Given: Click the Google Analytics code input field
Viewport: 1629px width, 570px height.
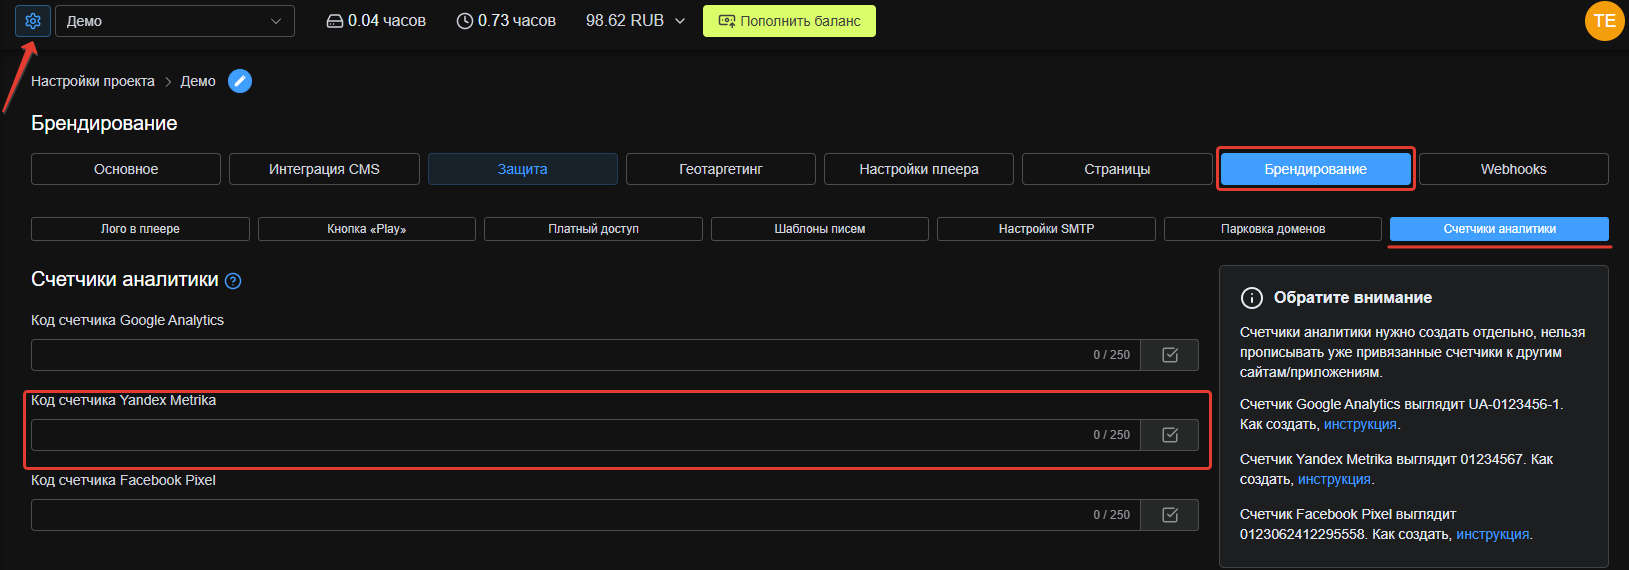Looking at the screenshot, I should pos(585,355).
